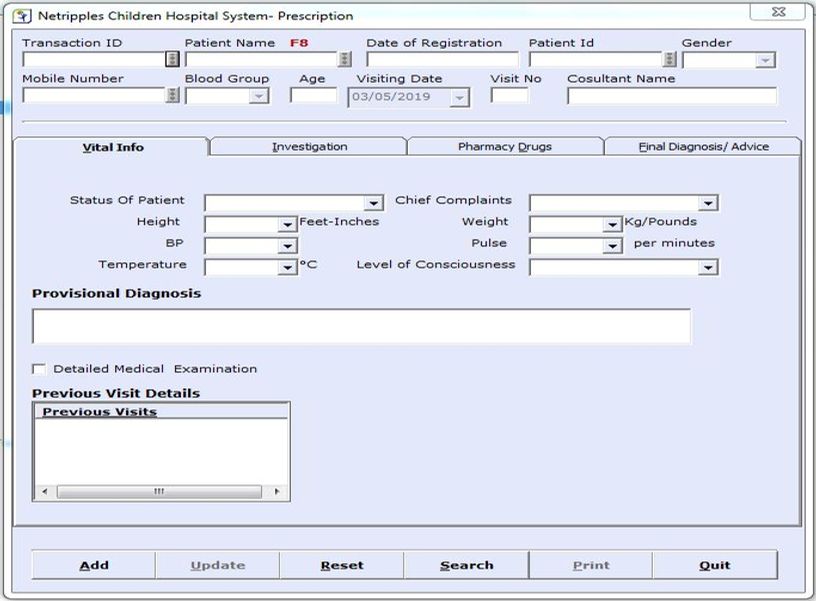Screen dimensions: 816x601
Task: Switch to the Vital Info tab
Action: (x=111, y=147)
